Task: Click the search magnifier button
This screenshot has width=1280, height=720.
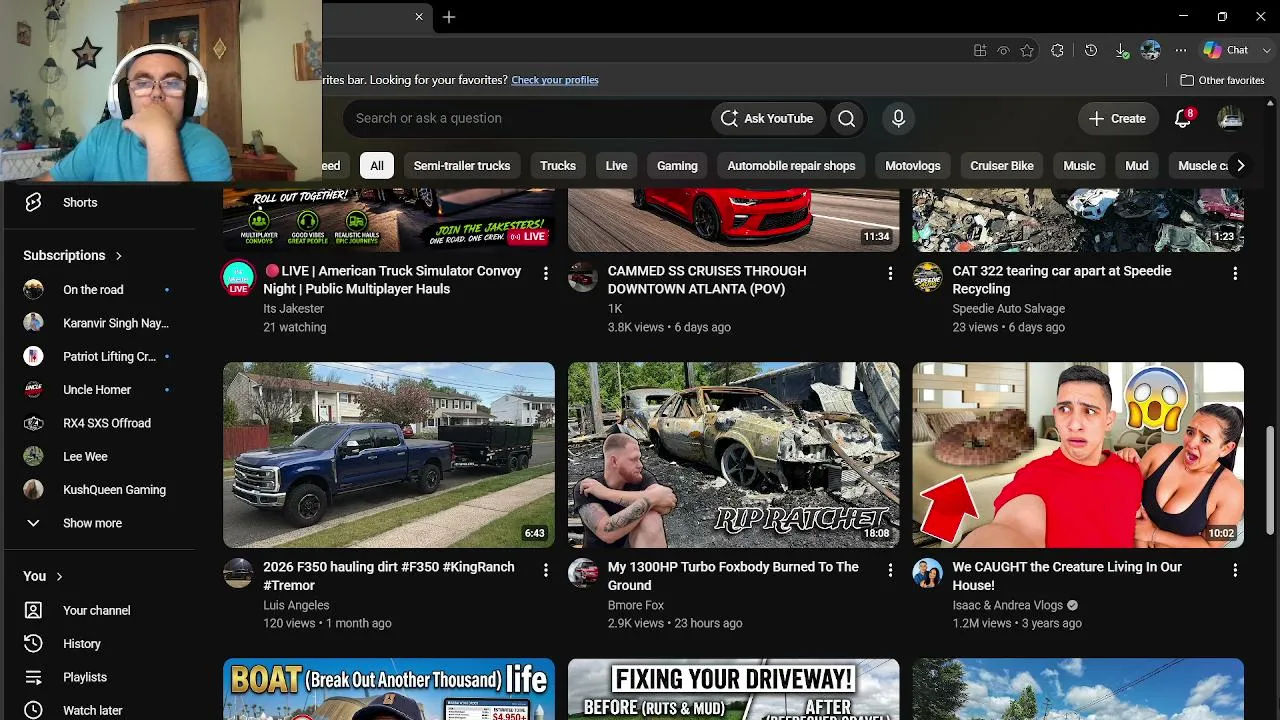Action: coord(846,118)
